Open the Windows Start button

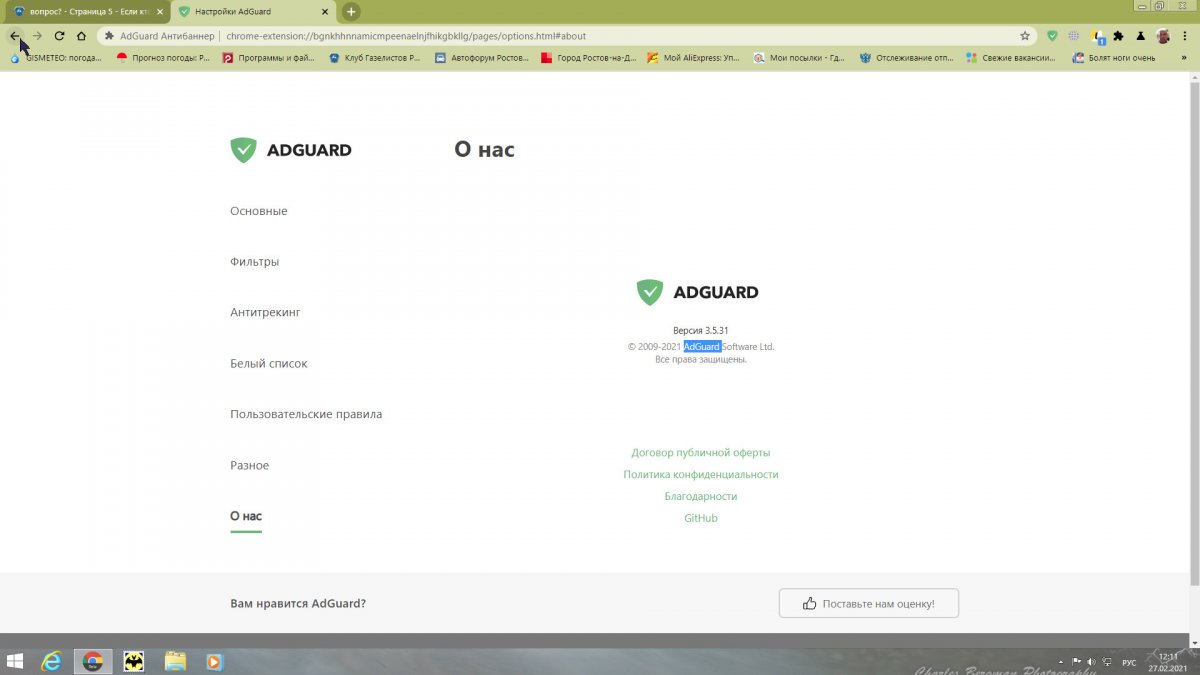coord(16,661)
